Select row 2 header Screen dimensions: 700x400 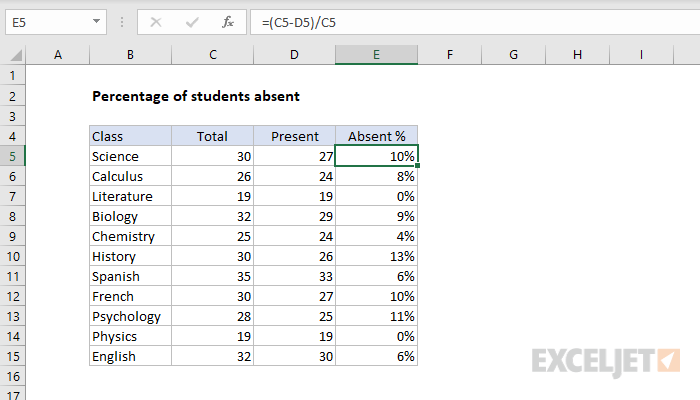12,96
